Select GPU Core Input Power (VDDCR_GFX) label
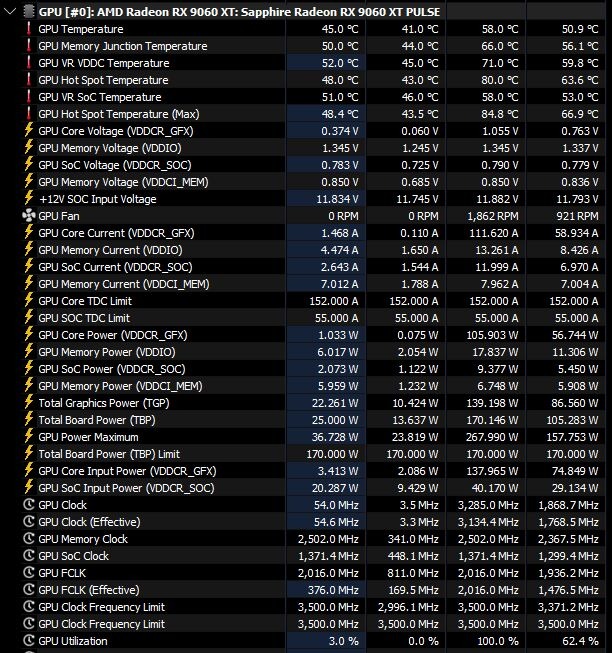The height and width of the screenshot is (653, 612). (127, 471)
